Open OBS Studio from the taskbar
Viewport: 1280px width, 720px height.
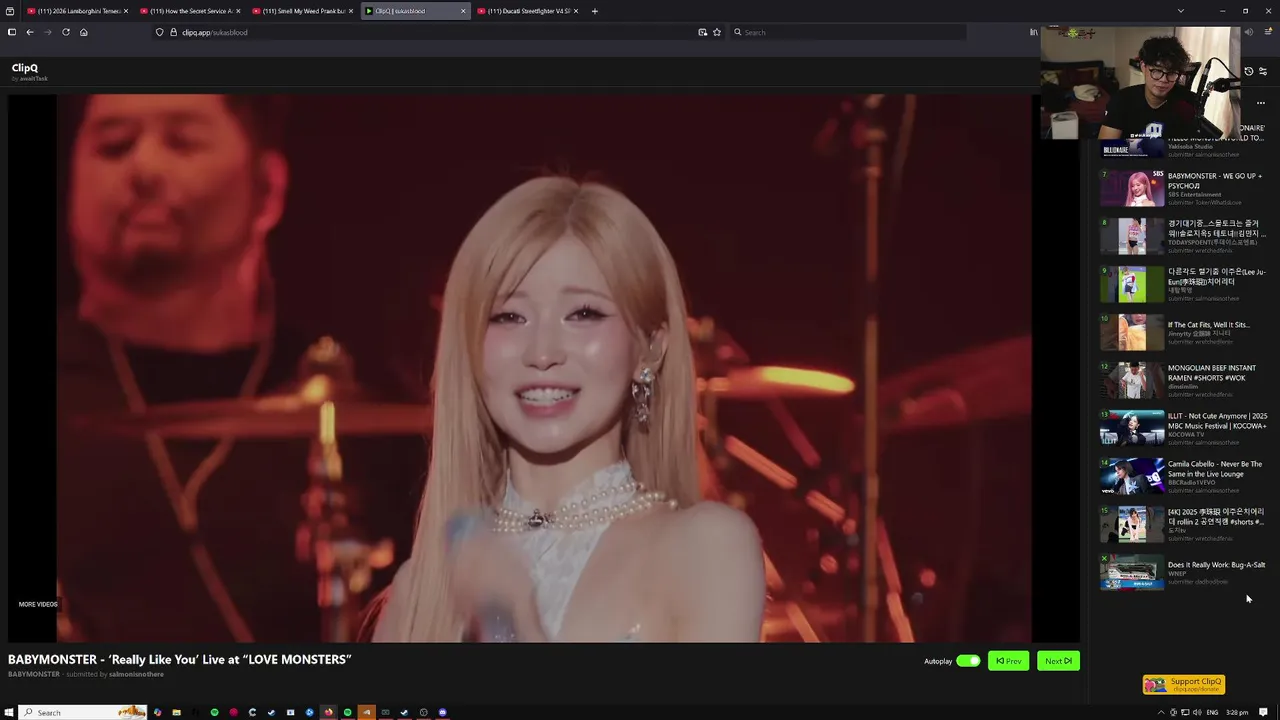click(424, 712)
